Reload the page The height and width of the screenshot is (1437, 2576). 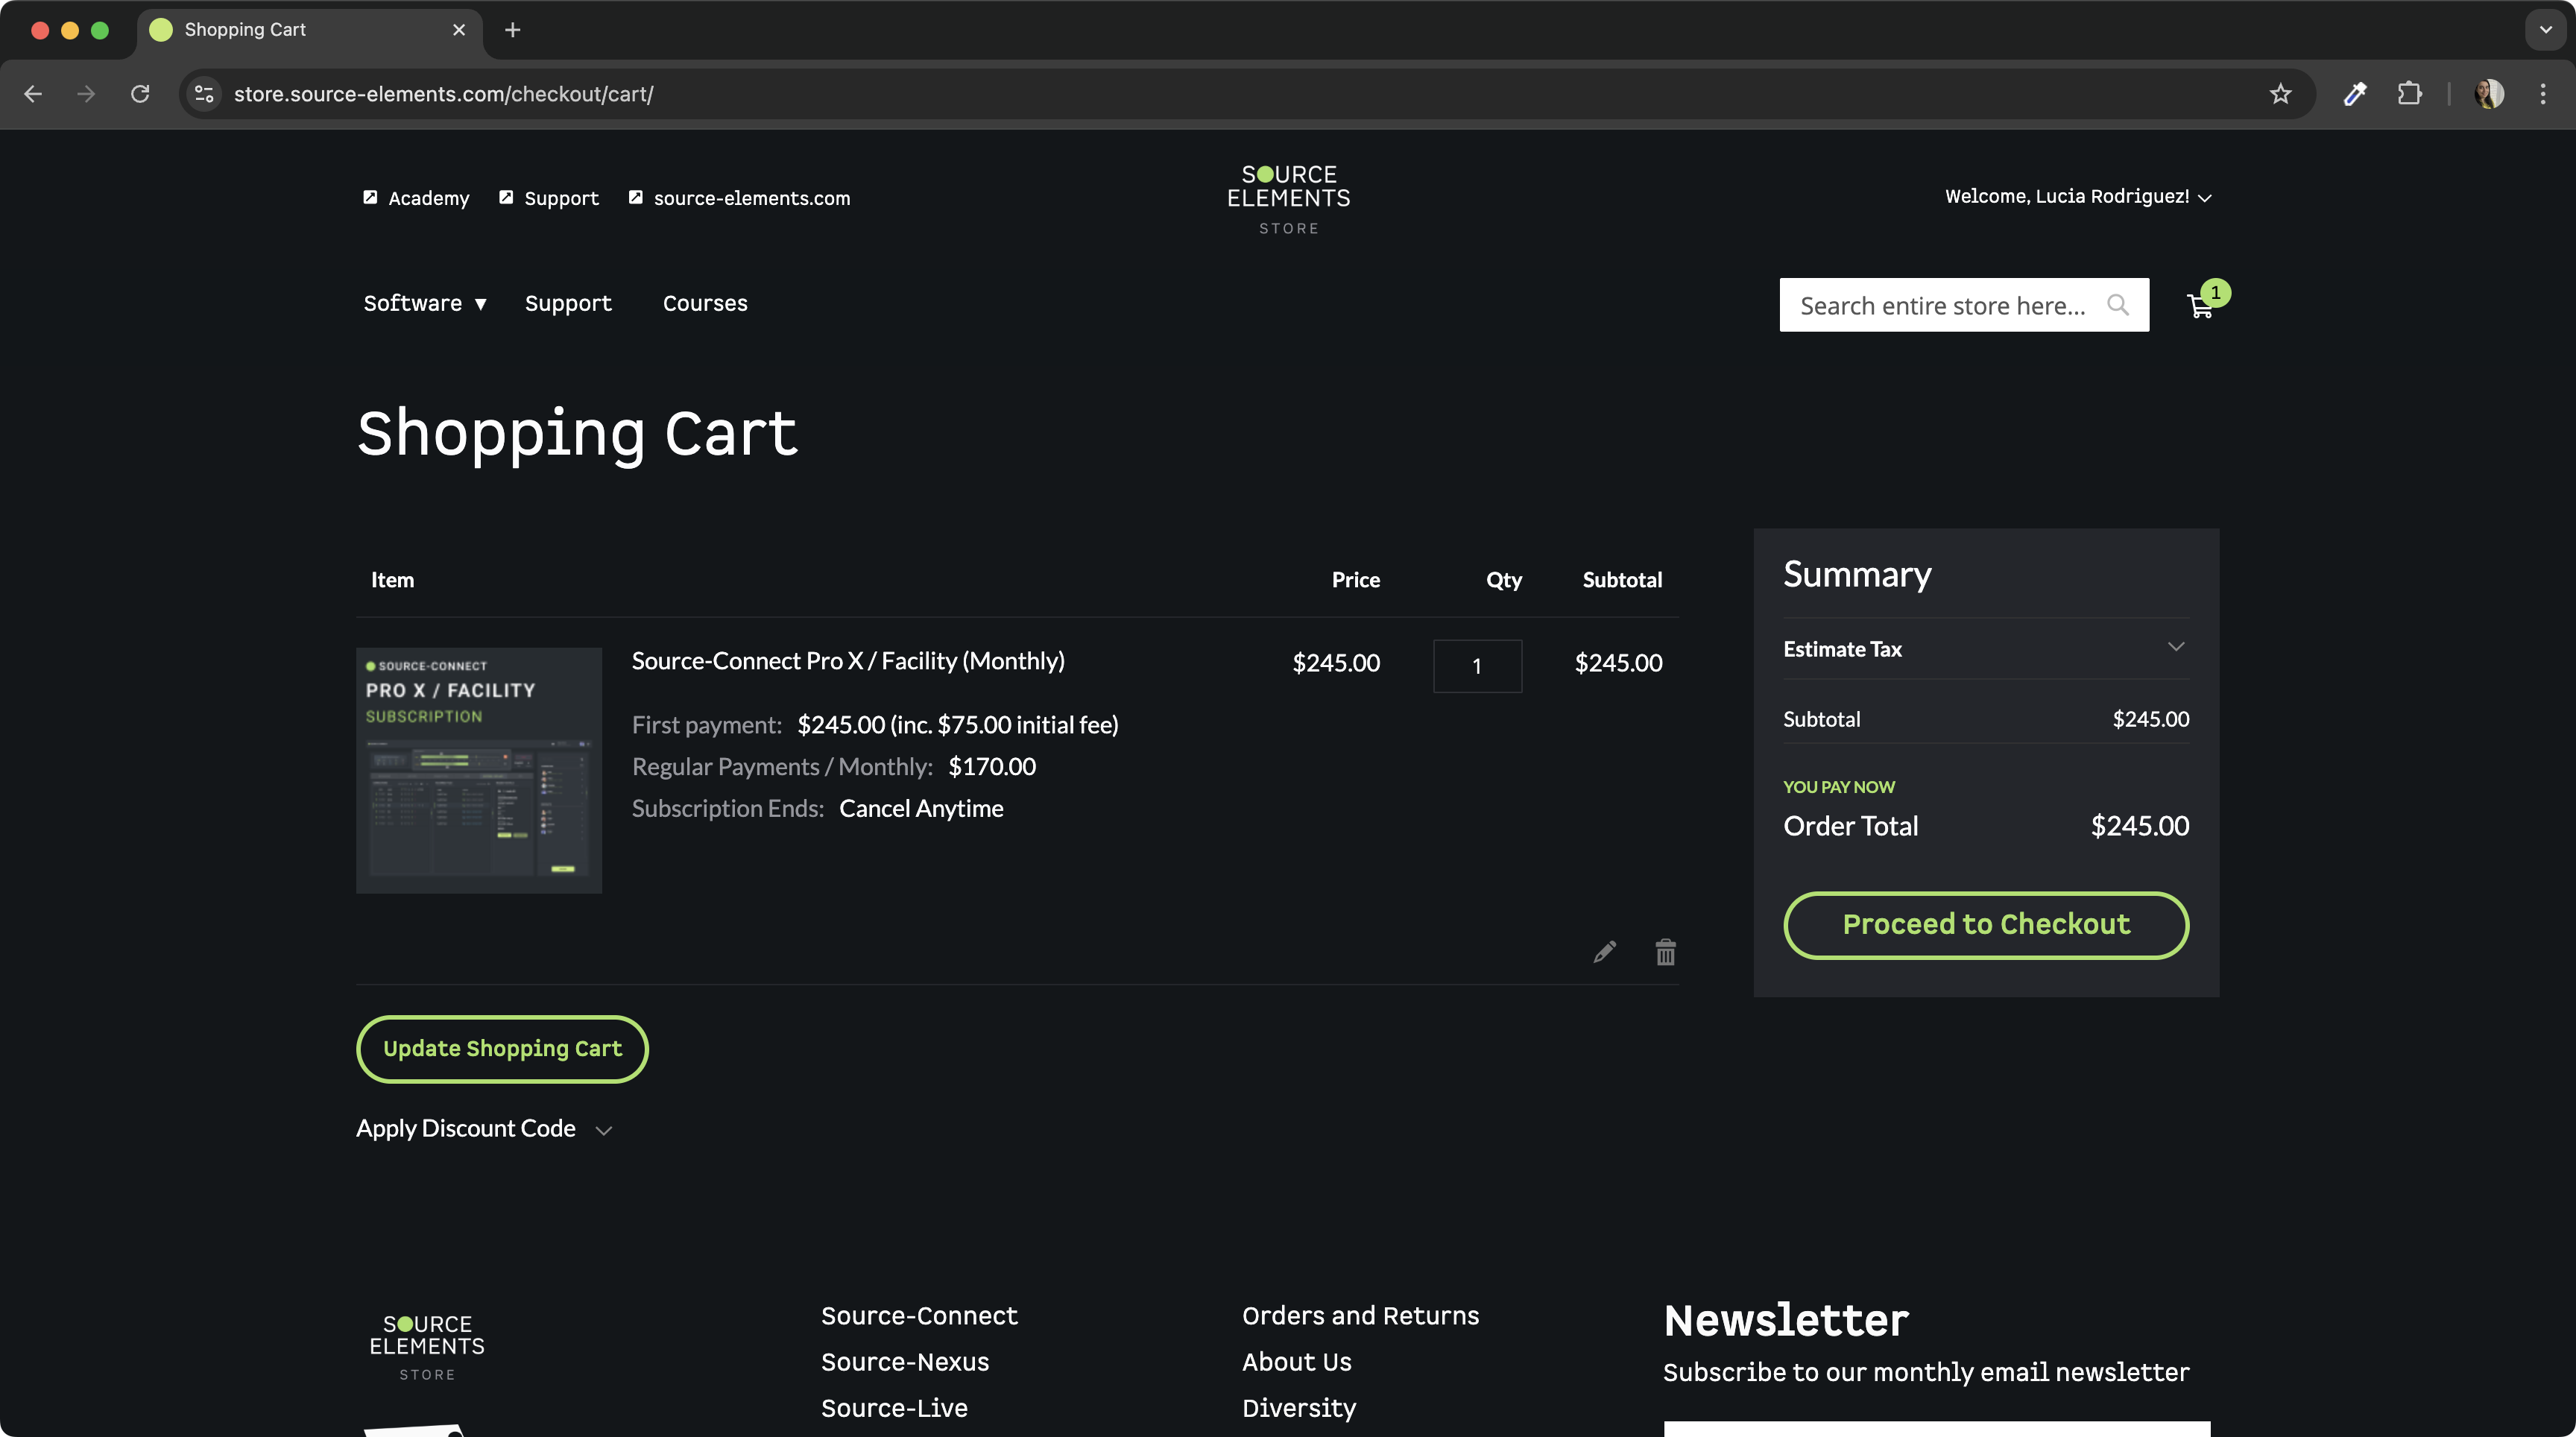(x=140, y=94)
